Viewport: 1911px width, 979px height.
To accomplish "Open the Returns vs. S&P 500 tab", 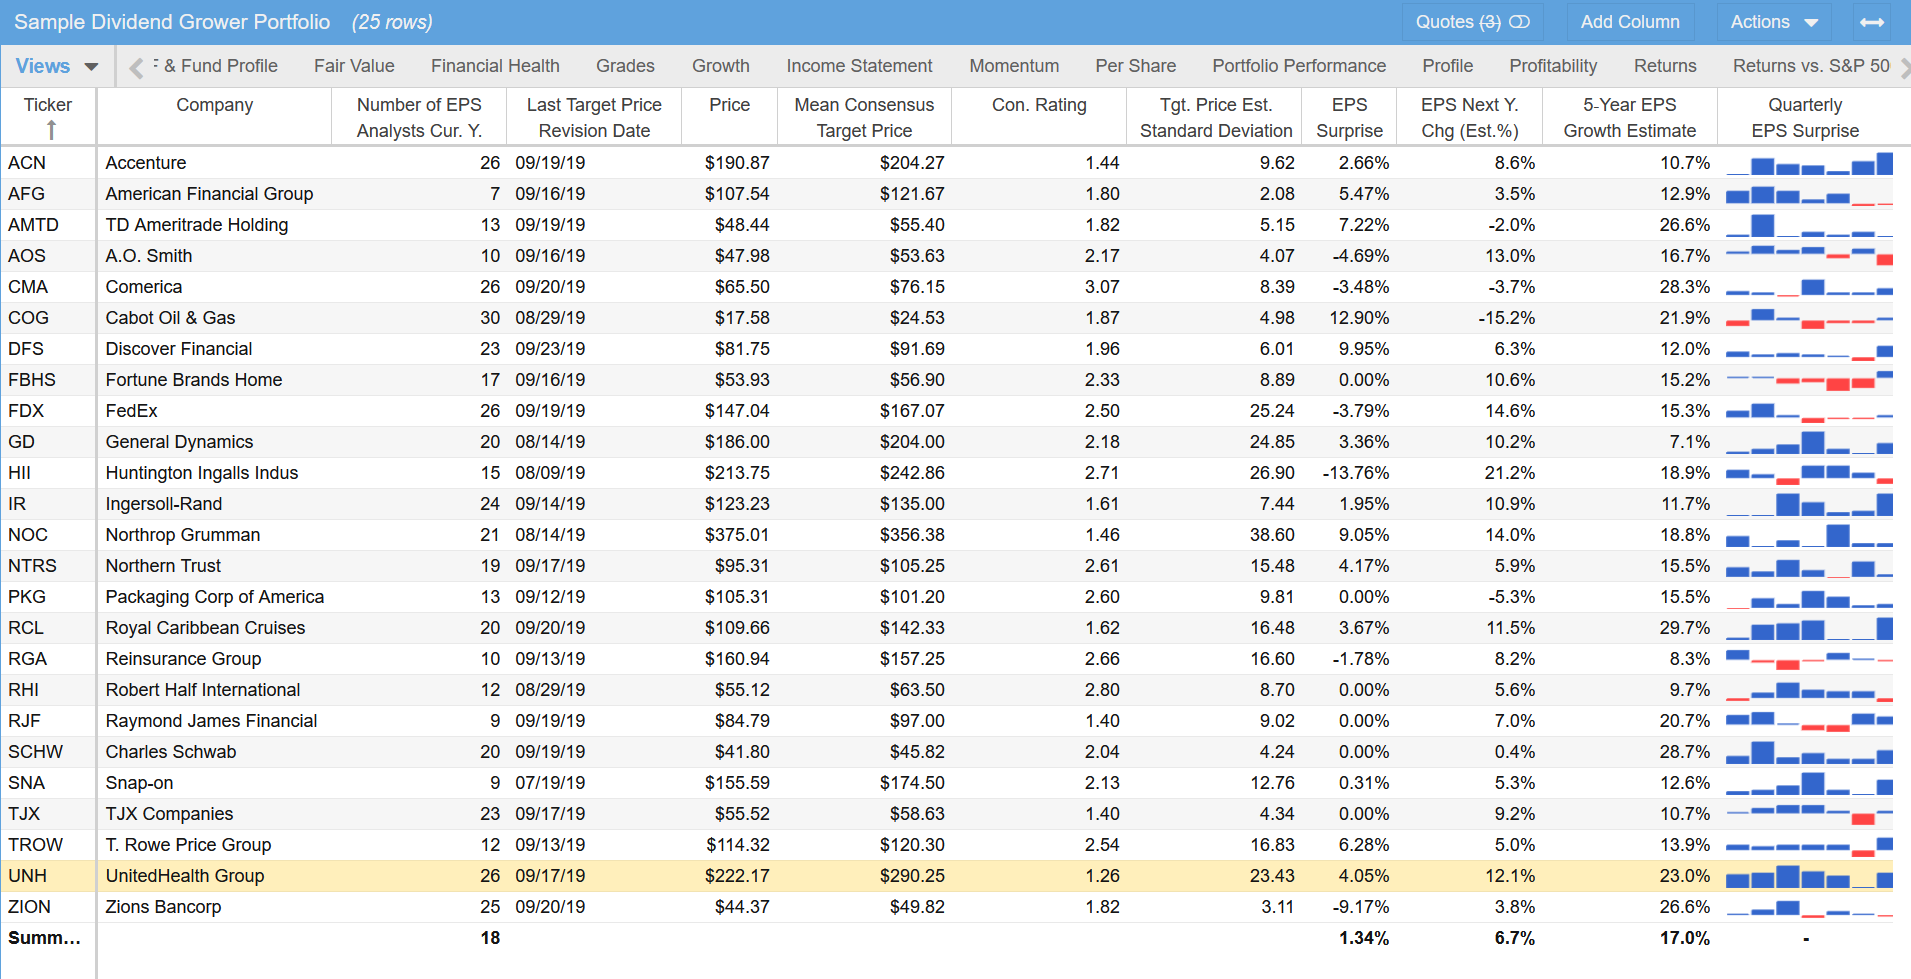I will tap(1811, 66).
